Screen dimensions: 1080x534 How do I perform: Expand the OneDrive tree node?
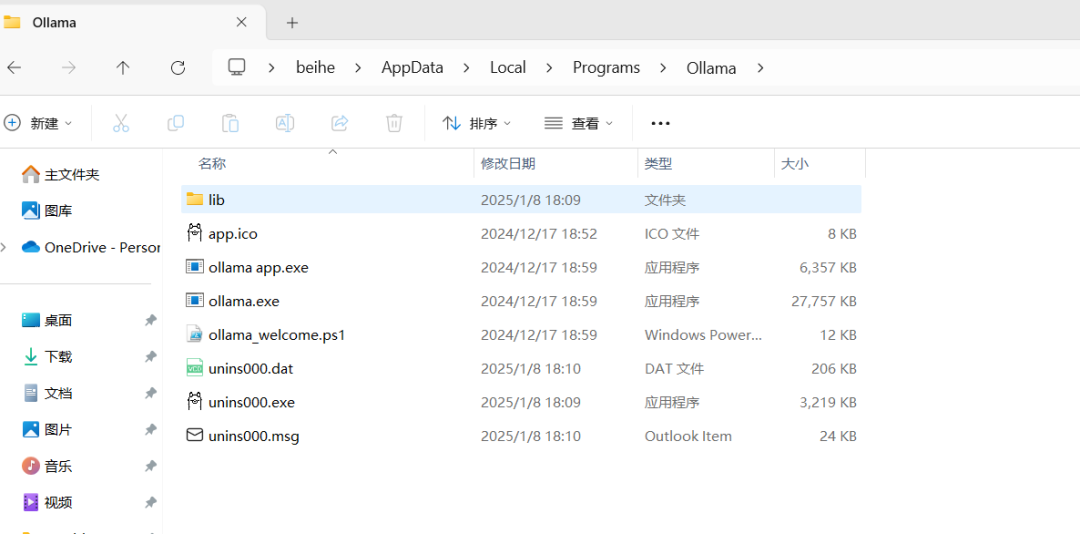(4, 247)
